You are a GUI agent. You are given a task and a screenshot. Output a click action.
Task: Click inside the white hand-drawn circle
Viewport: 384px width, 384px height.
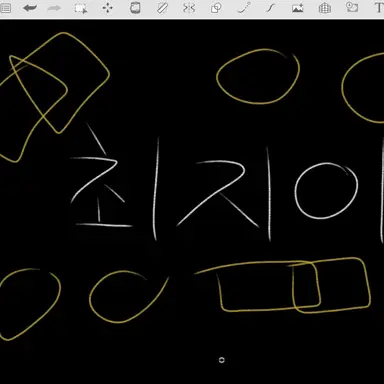(326, 191)
